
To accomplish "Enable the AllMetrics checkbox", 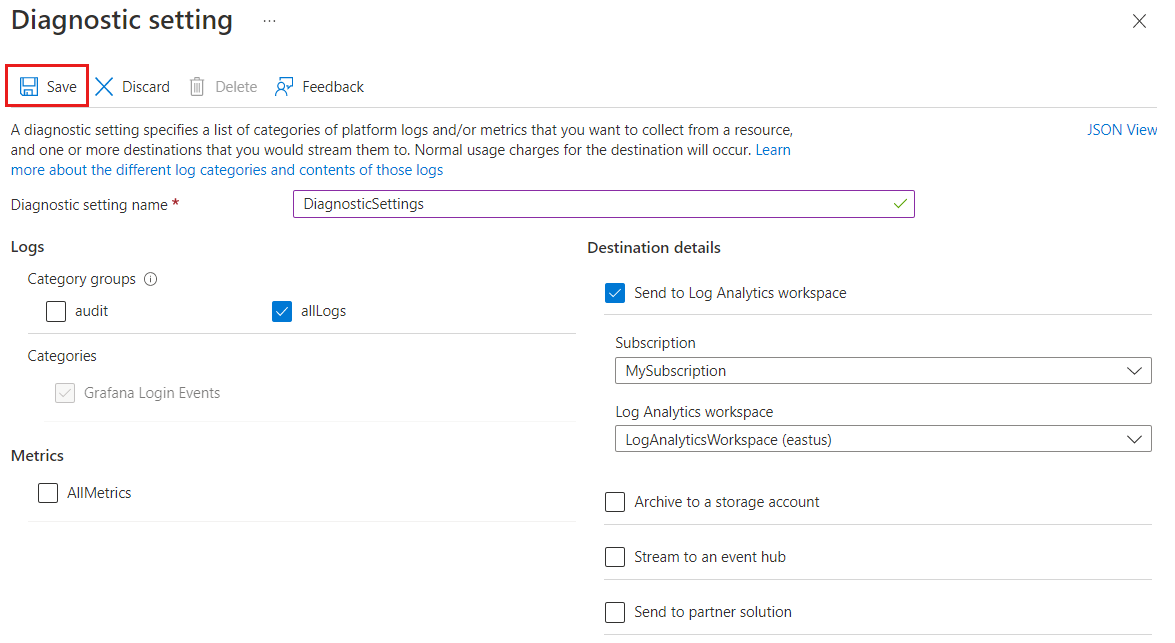I will coord(47,492).
